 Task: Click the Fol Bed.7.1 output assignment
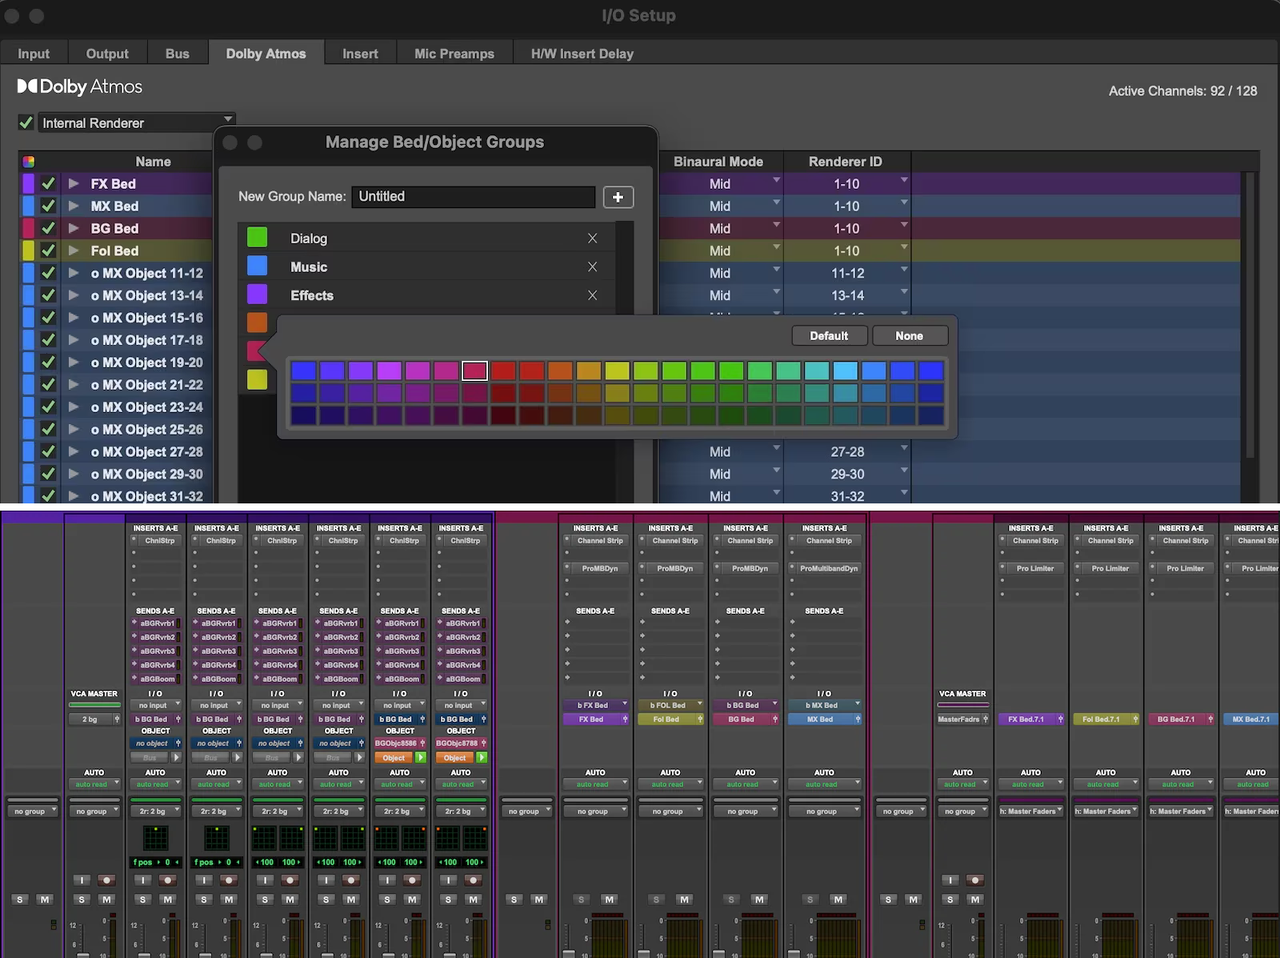(x=1105, y=719)
